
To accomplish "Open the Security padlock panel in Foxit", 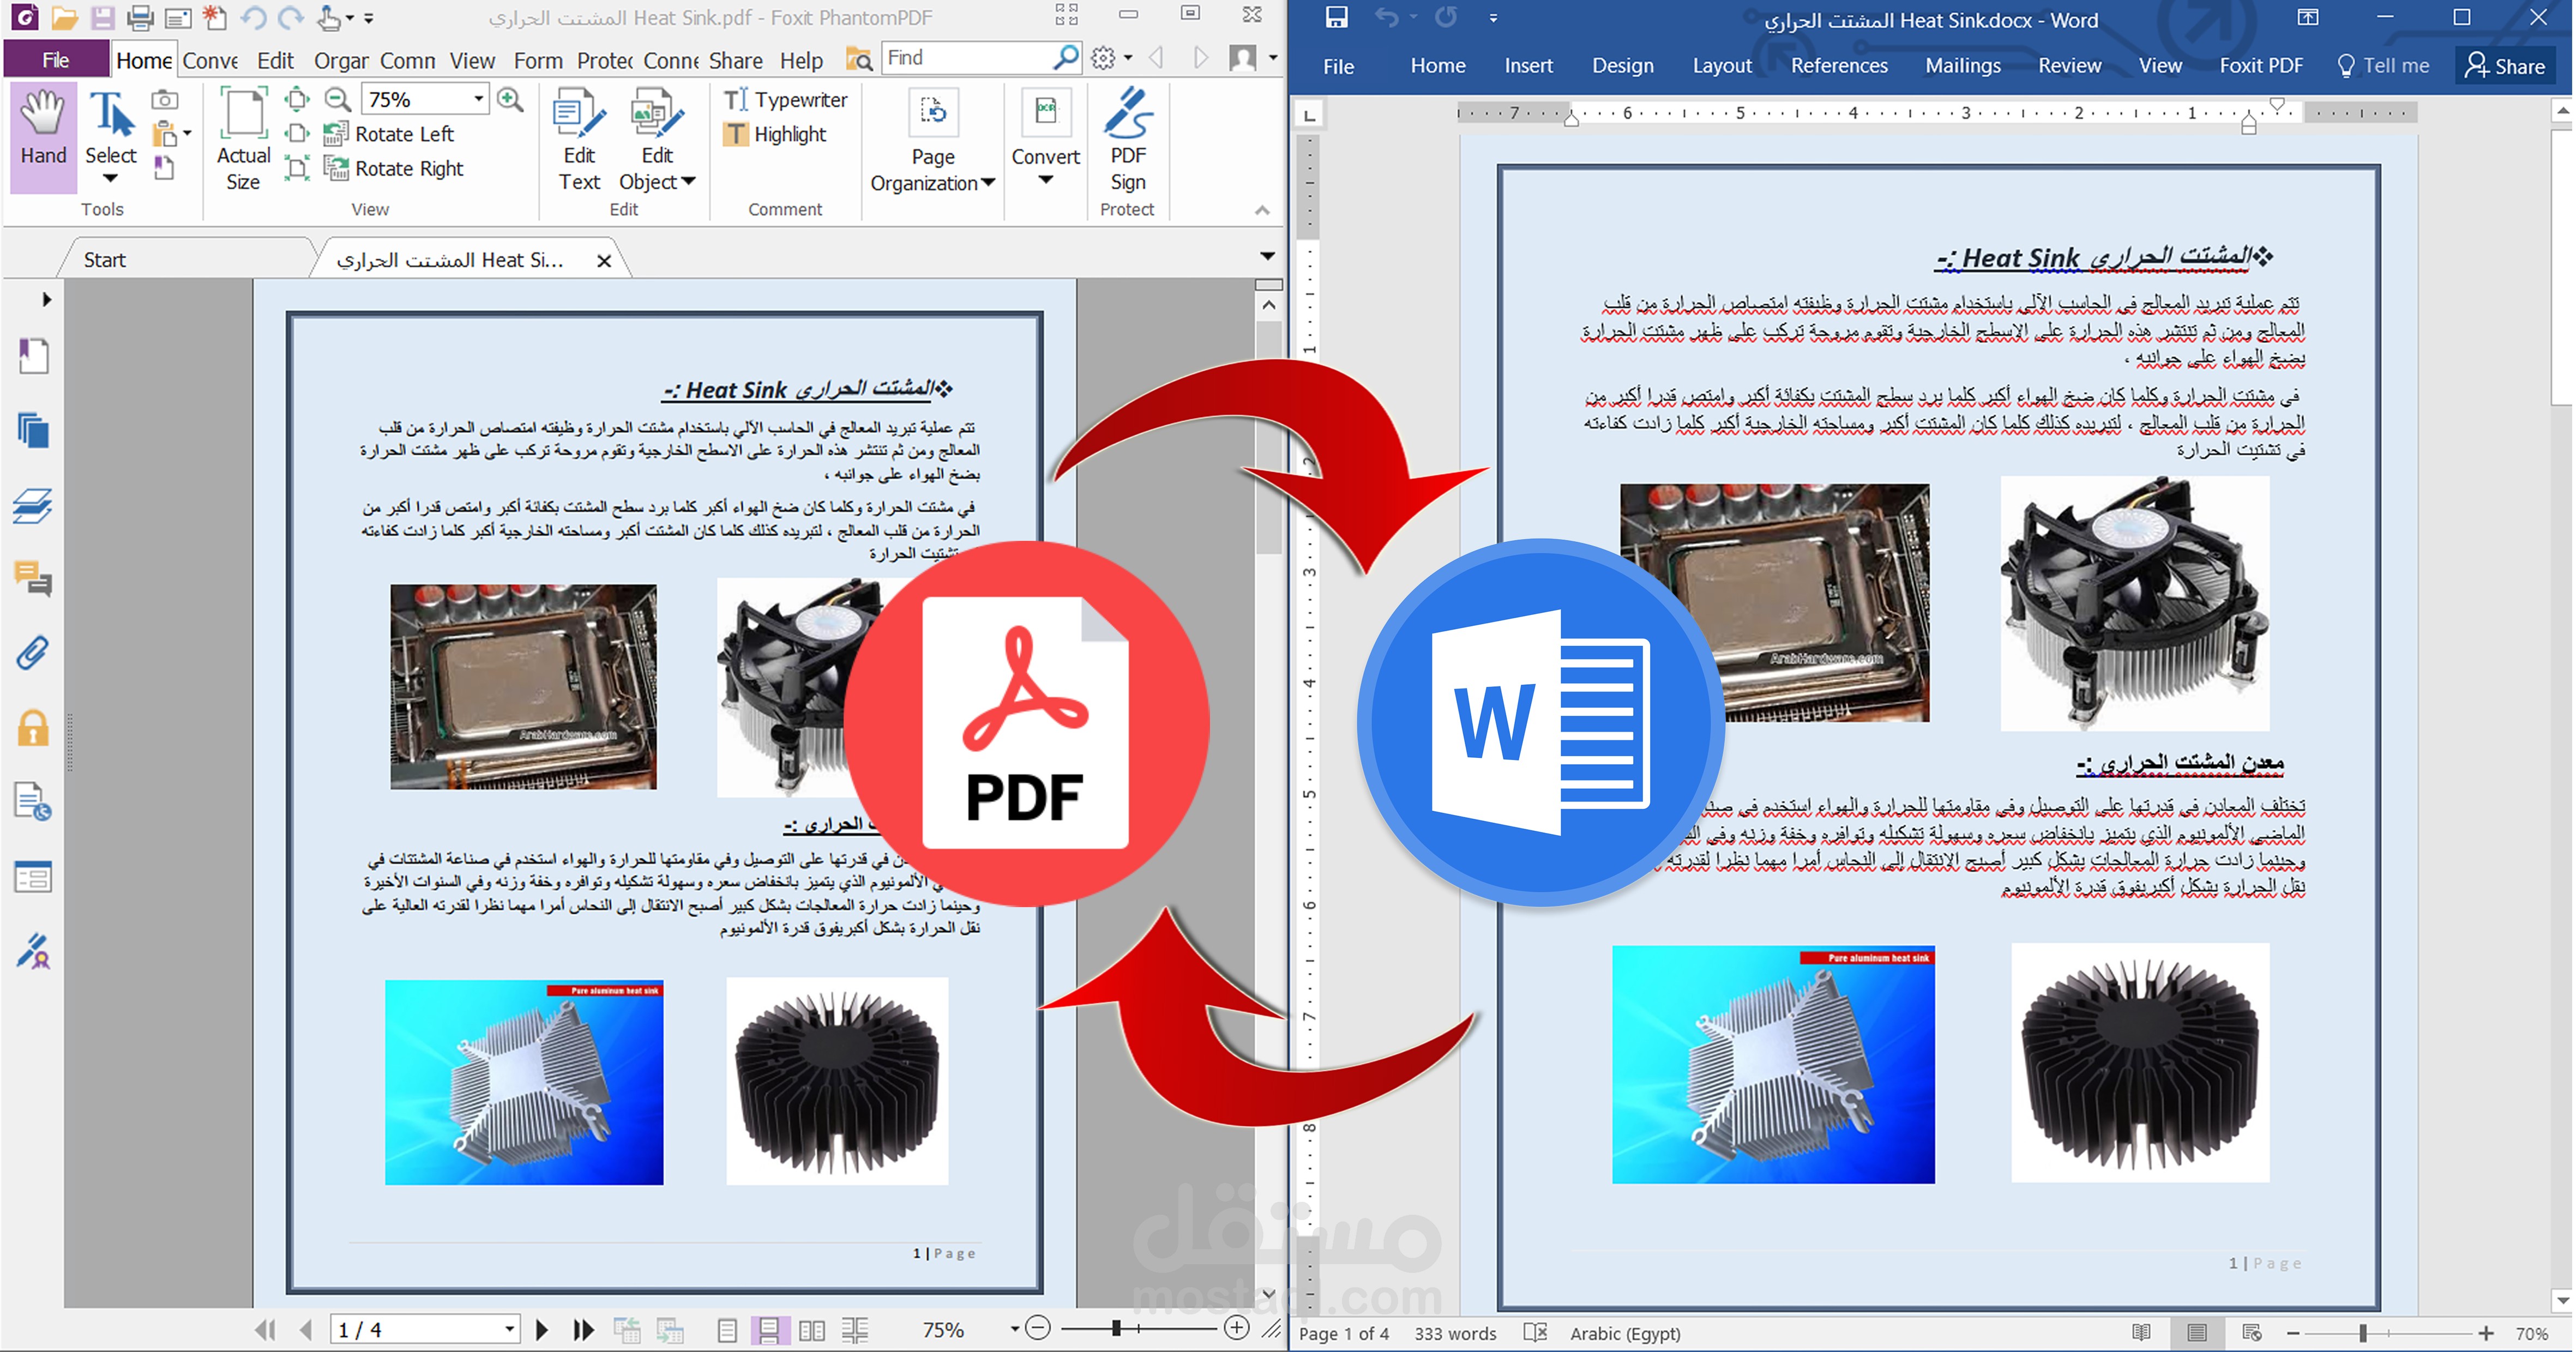I will pyautogui.click(x=34, y=727).
